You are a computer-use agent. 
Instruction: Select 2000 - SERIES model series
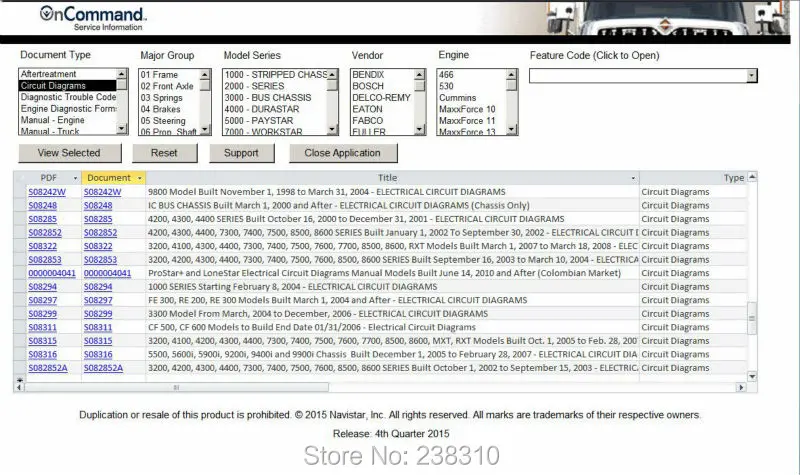(x=275, y=86)
